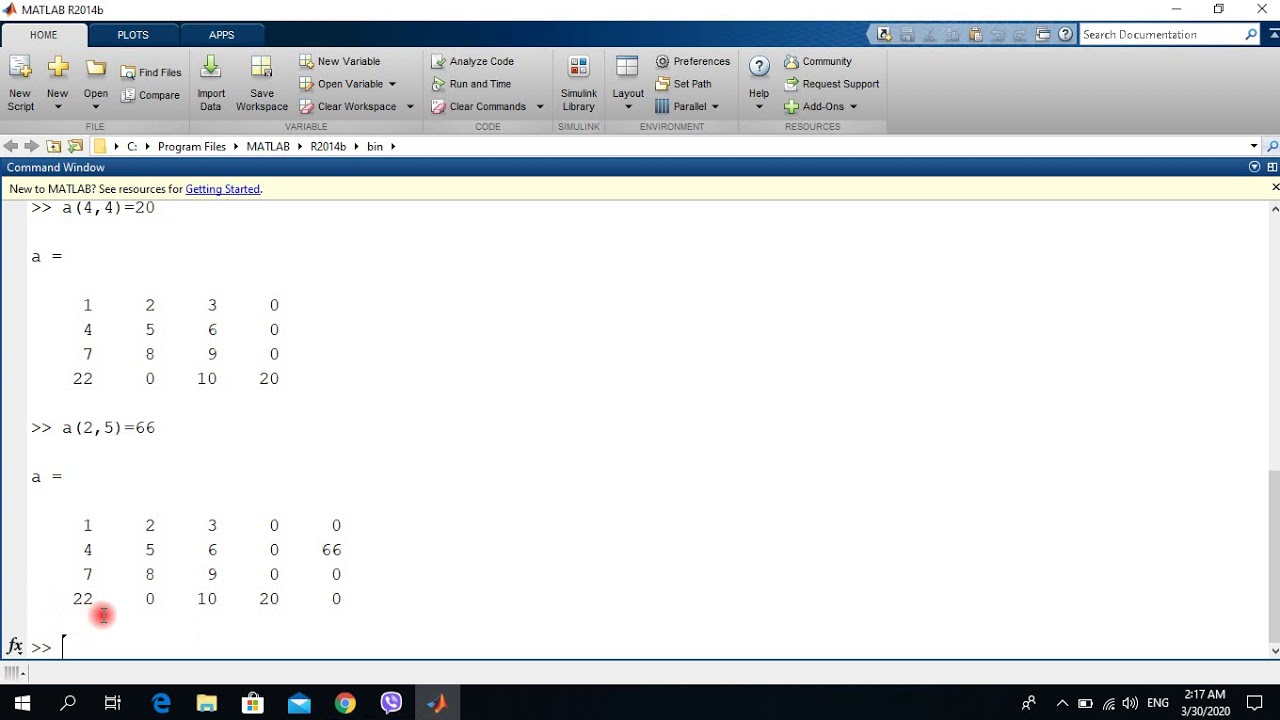Click MATLAB folder in address path
This screenshot has height=720, width=1280.
click(x=268, y=146)
